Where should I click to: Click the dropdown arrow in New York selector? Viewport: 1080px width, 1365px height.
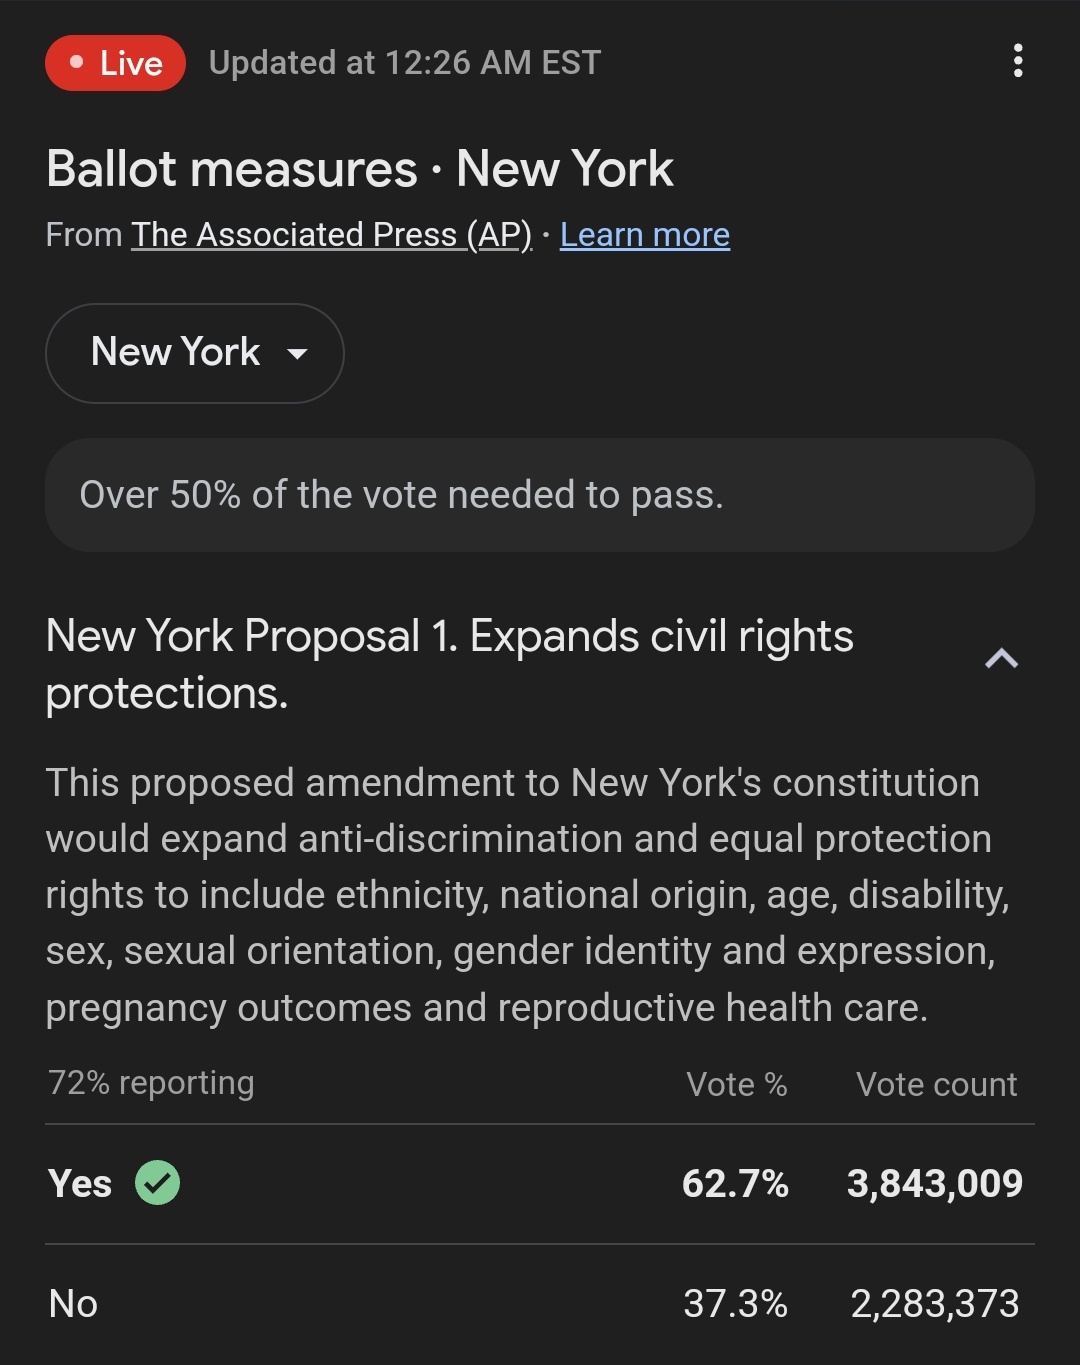297,353
